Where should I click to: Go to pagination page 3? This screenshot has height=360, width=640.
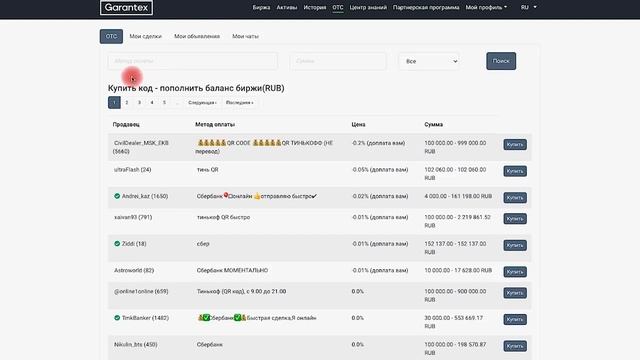(x=139, y=102)
